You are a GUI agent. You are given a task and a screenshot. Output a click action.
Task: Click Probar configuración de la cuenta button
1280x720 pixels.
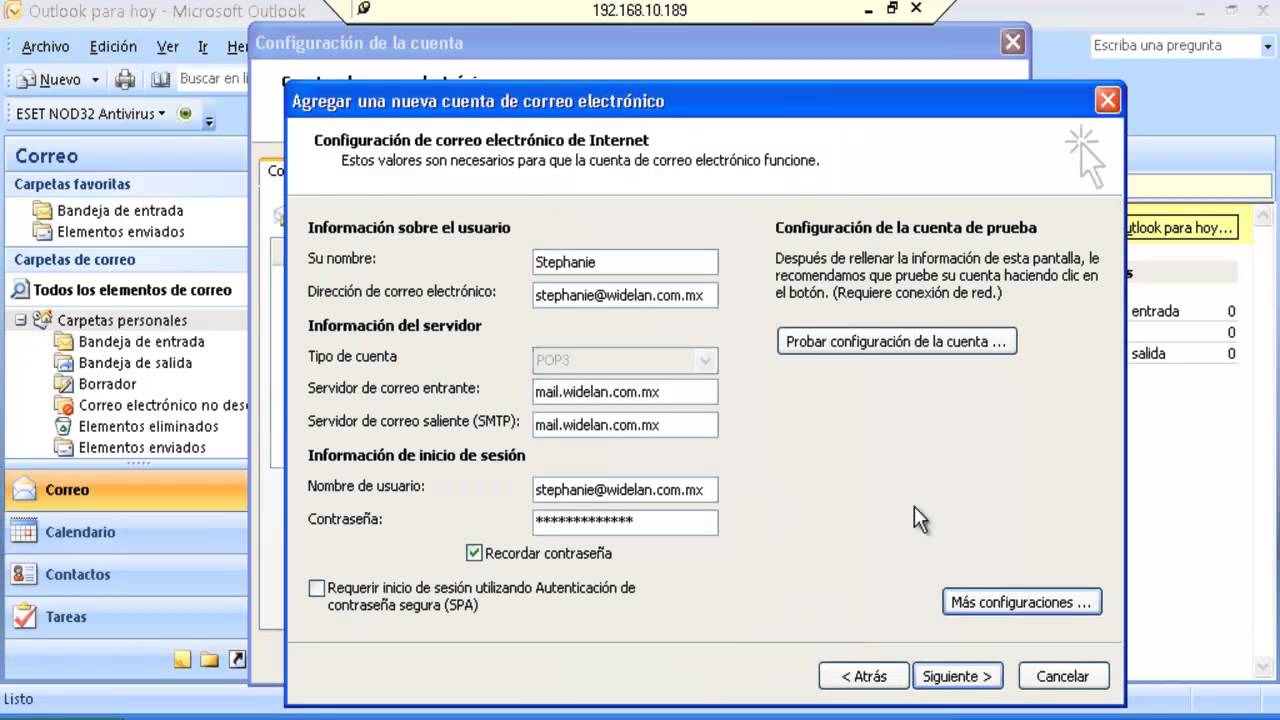[x=897, y=341]
